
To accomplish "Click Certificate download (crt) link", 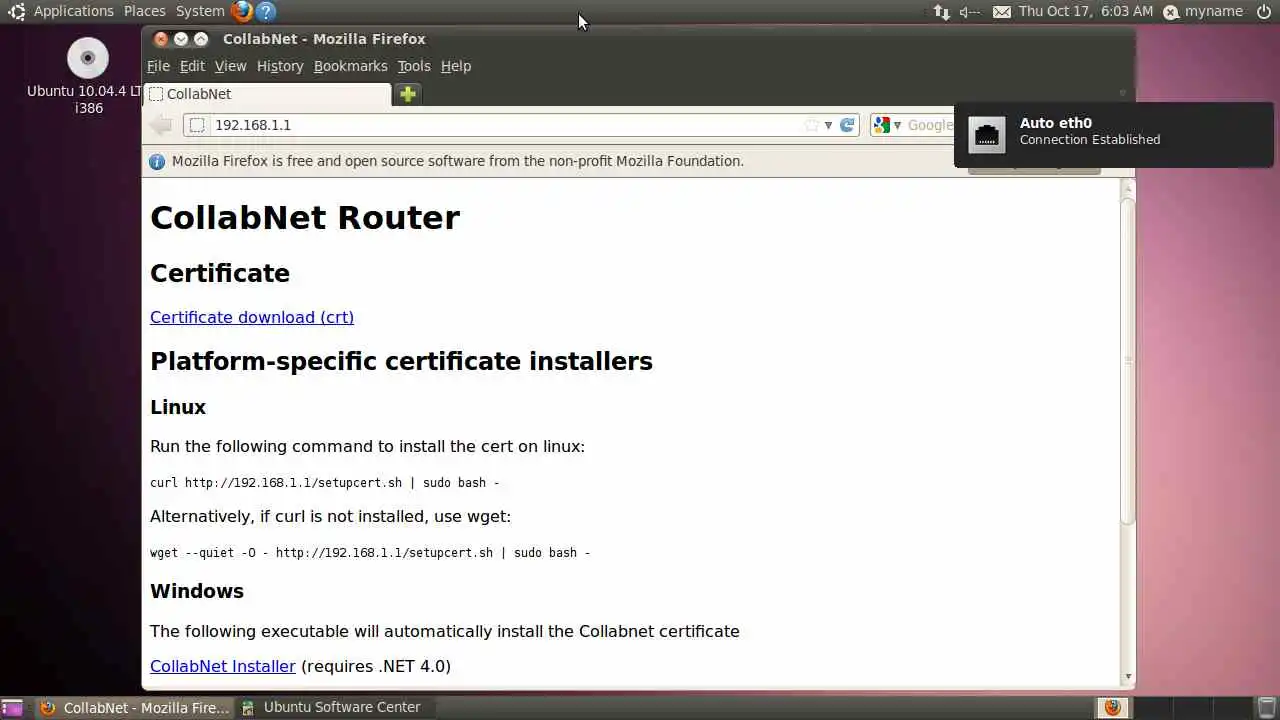I will pyautogui.click(x=252, y=317).
